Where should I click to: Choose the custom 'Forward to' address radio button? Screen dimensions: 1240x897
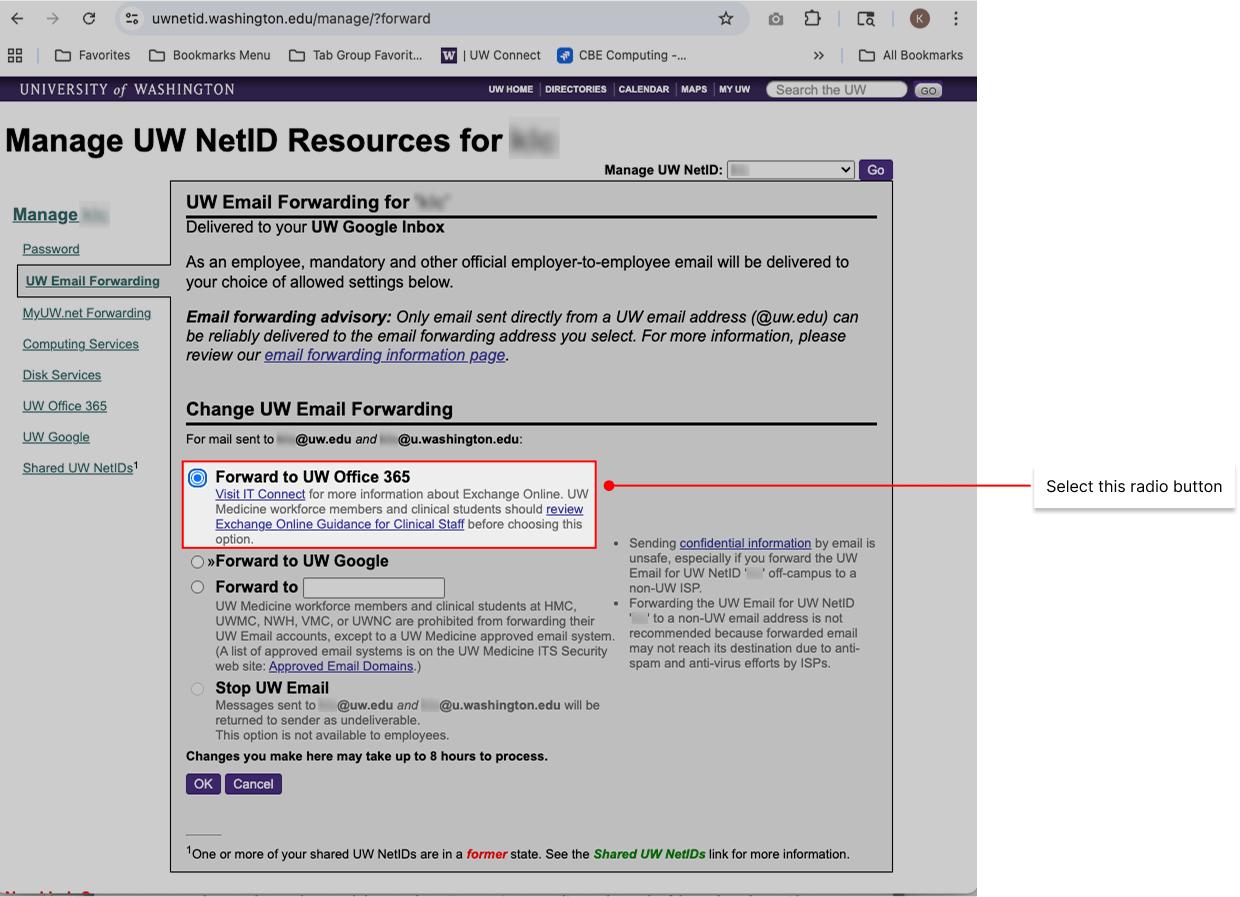tap(198, 587)
